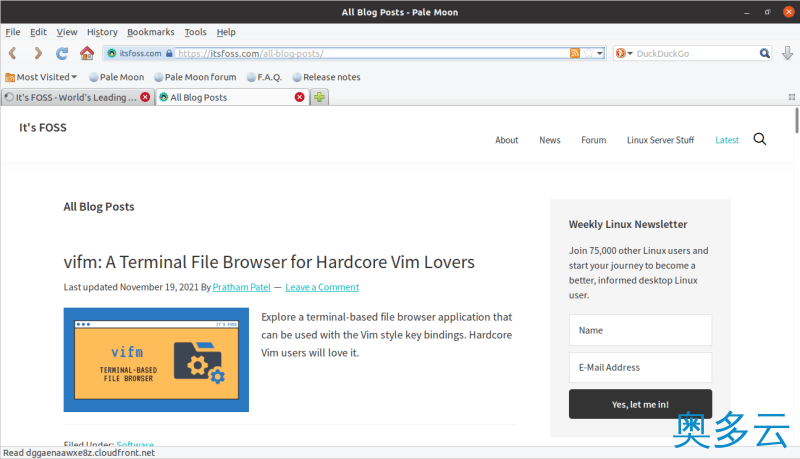Viewport: 800px width, 459px height.
Task: Open the Release notes bookmark
Action: tap(327, 77)
